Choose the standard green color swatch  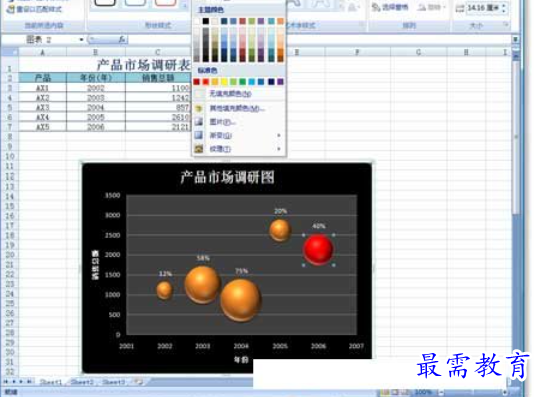point(243,82)
